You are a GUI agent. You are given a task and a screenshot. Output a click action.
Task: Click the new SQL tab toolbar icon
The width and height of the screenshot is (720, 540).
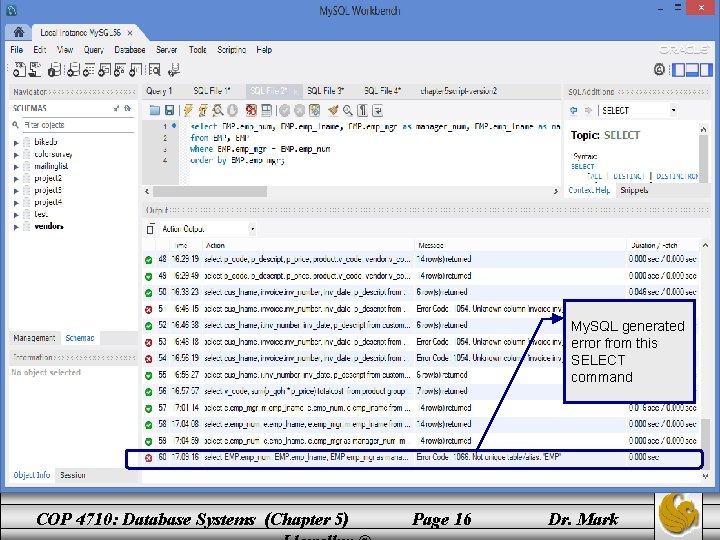(x=19, y=69)
